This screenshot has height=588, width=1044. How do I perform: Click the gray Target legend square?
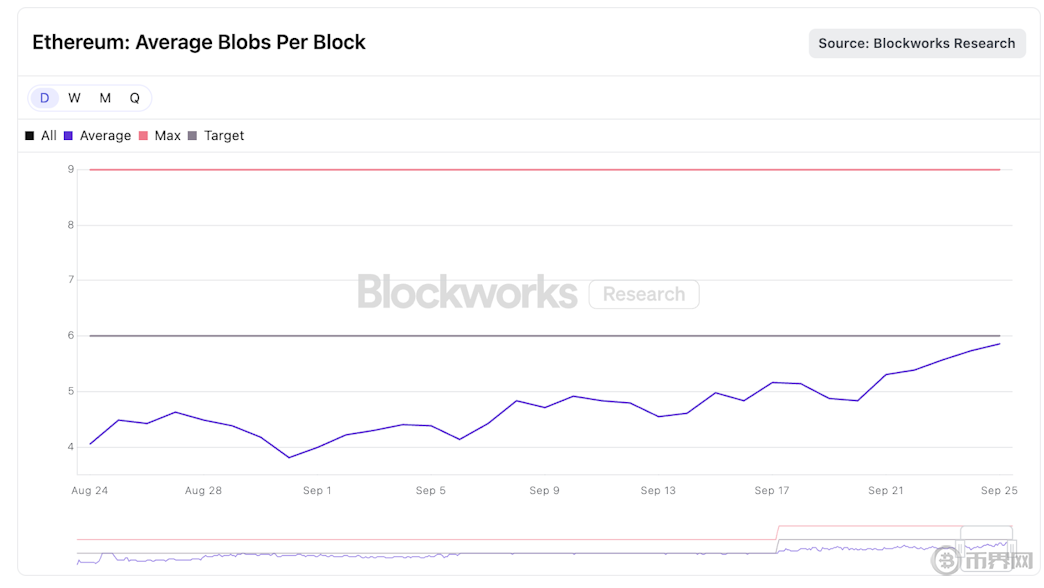pyautogui.click(x=193, y=136)
